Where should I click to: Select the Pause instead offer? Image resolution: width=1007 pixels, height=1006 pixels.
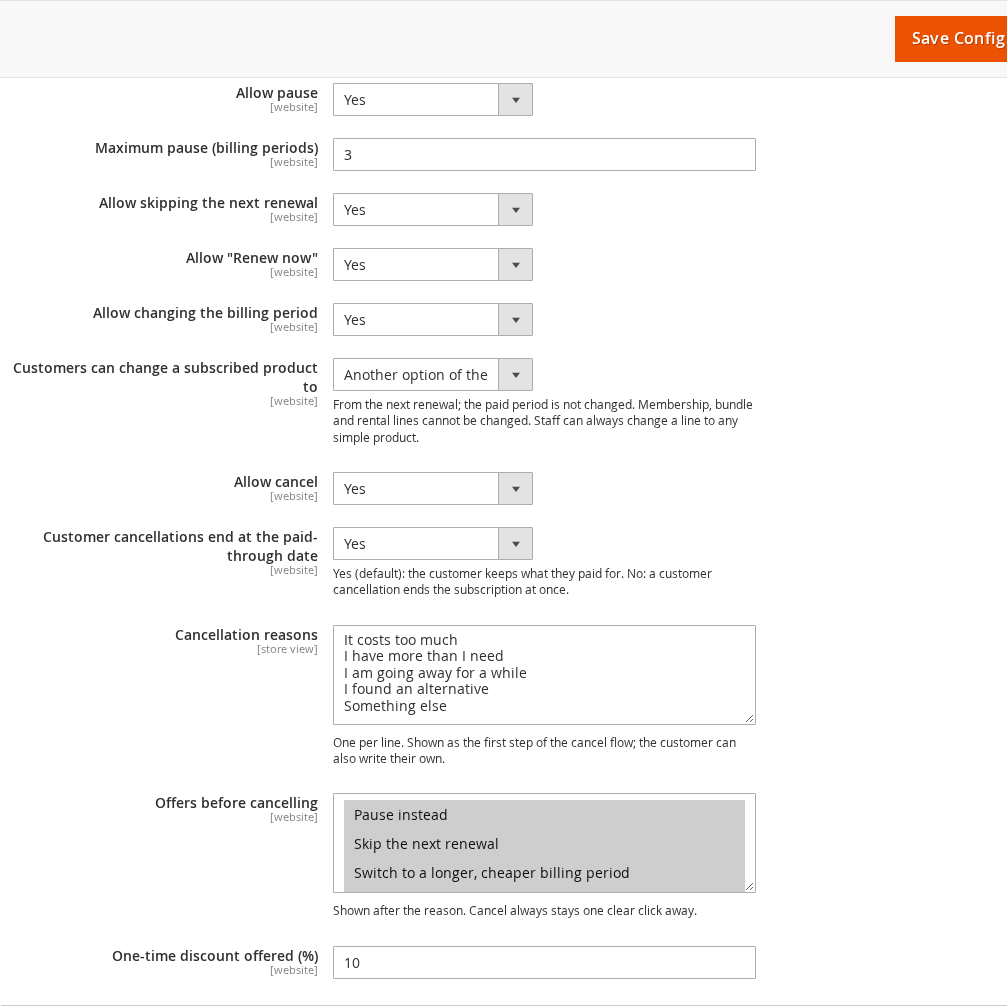[x=544, y=815]
